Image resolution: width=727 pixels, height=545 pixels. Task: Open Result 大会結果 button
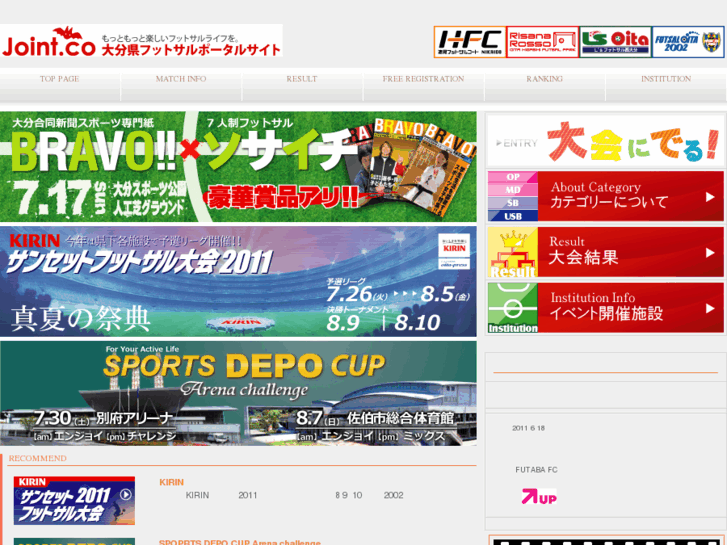(606, 252)
